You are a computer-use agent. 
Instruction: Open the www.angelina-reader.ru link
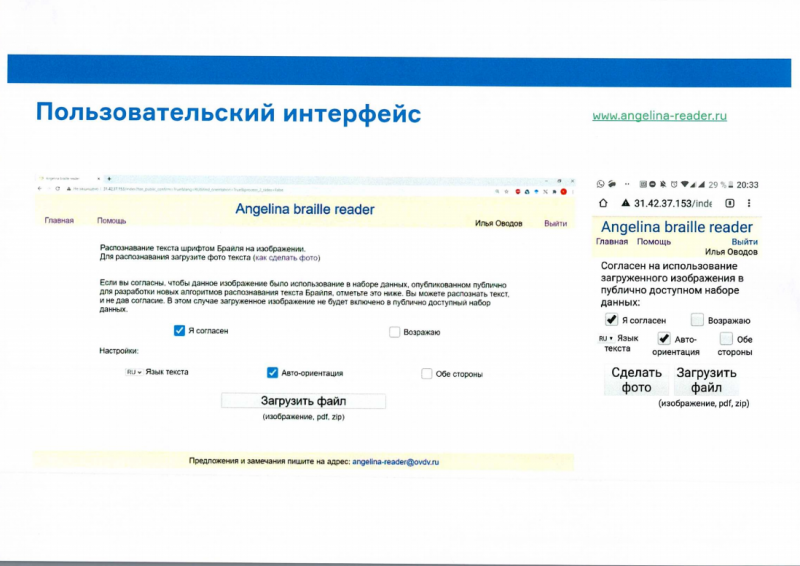659,116
